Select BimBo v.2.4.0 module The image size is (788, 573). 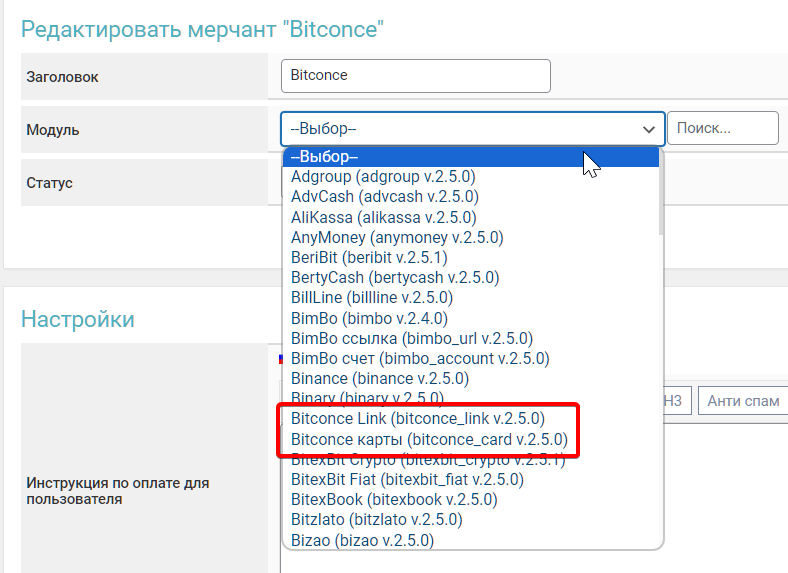pyautogui.click(x=366, y=319)
